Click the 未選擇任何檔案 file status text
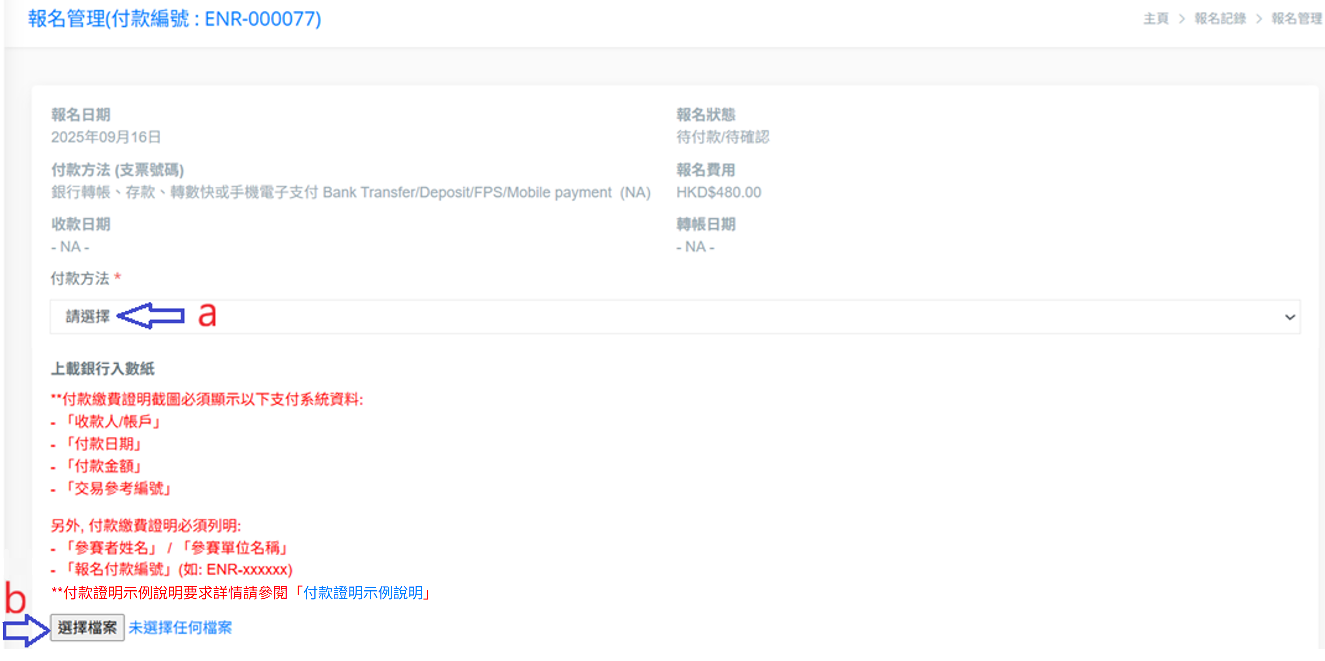Image resolution: width=1325 pixels, height=661 pixels. pyautogui.click(x=180, y=628)
